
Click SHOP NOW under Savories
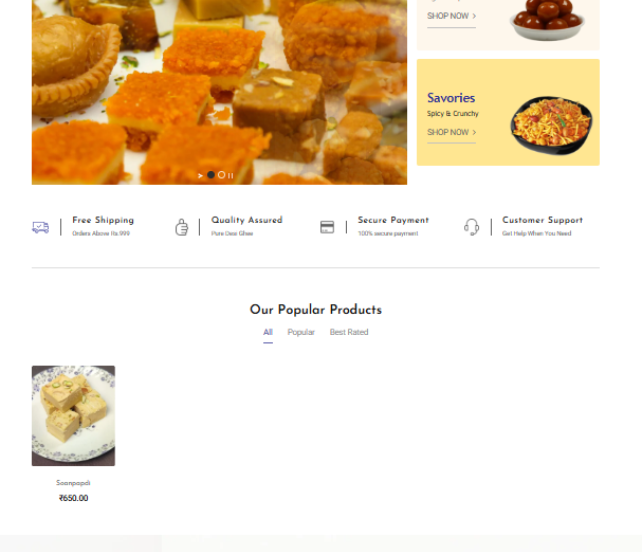pos(451,132)
